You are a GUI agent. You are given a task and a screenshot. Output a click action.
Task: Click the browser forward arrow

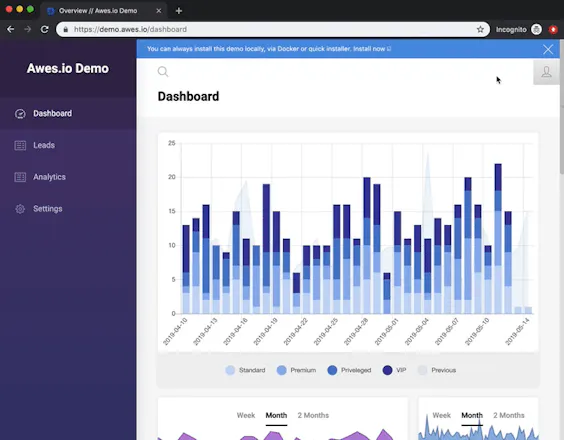pyautogui.click(x=28, y=30)
